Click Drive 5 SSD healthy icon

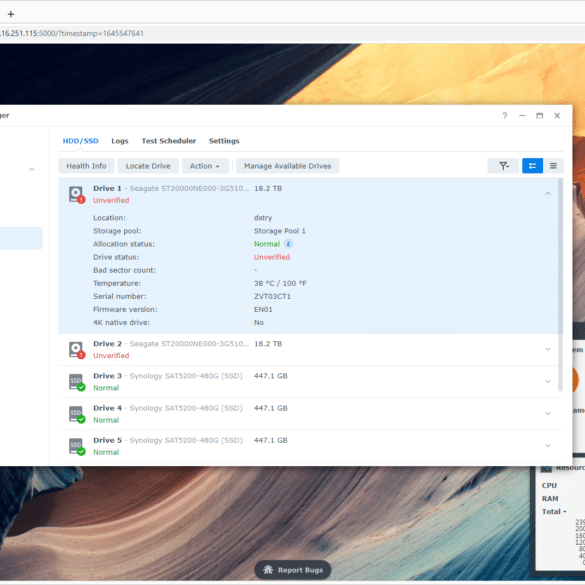tap(77, 446)
